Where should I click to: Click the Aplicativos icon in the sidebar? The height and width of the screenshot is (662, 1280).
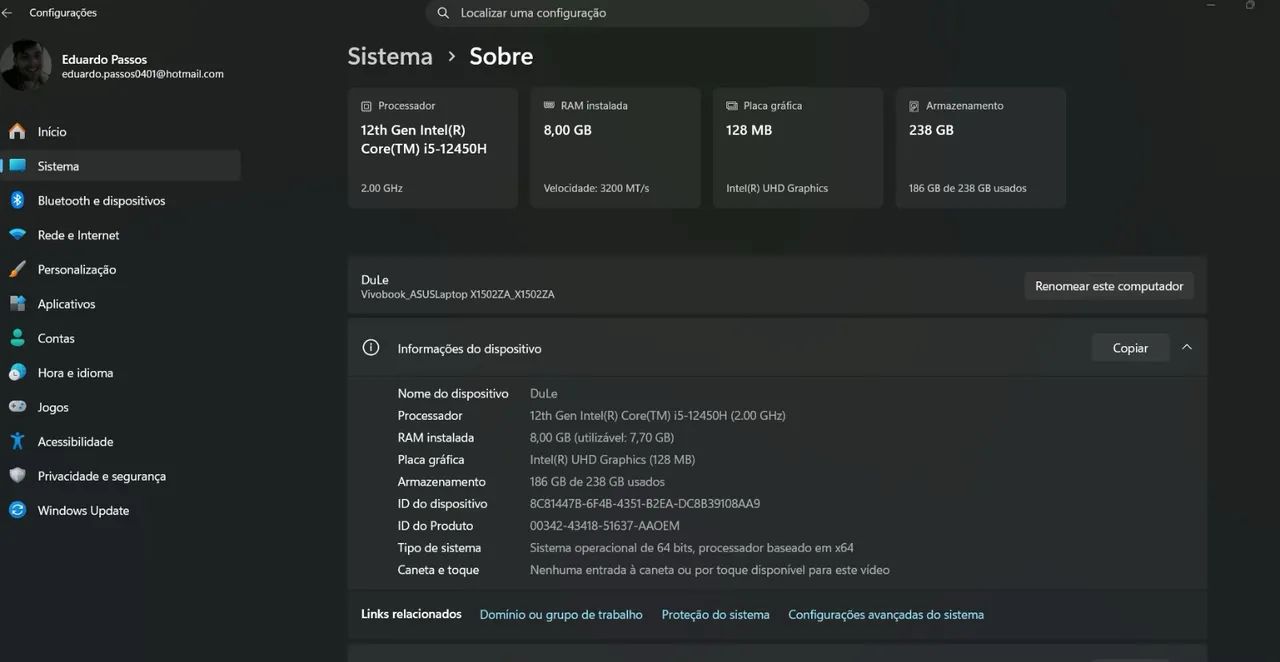(x=17, y=304)
